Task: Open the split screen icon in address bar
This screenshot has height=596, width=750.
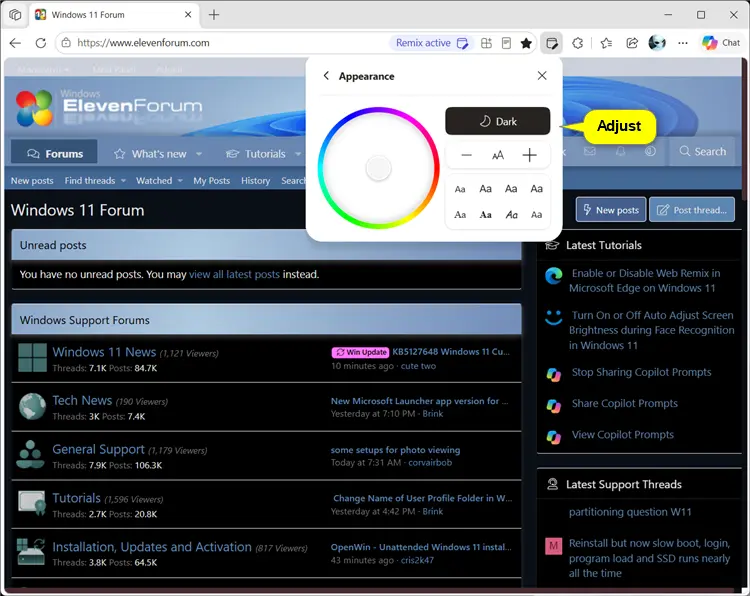Action: coord(486,43)
